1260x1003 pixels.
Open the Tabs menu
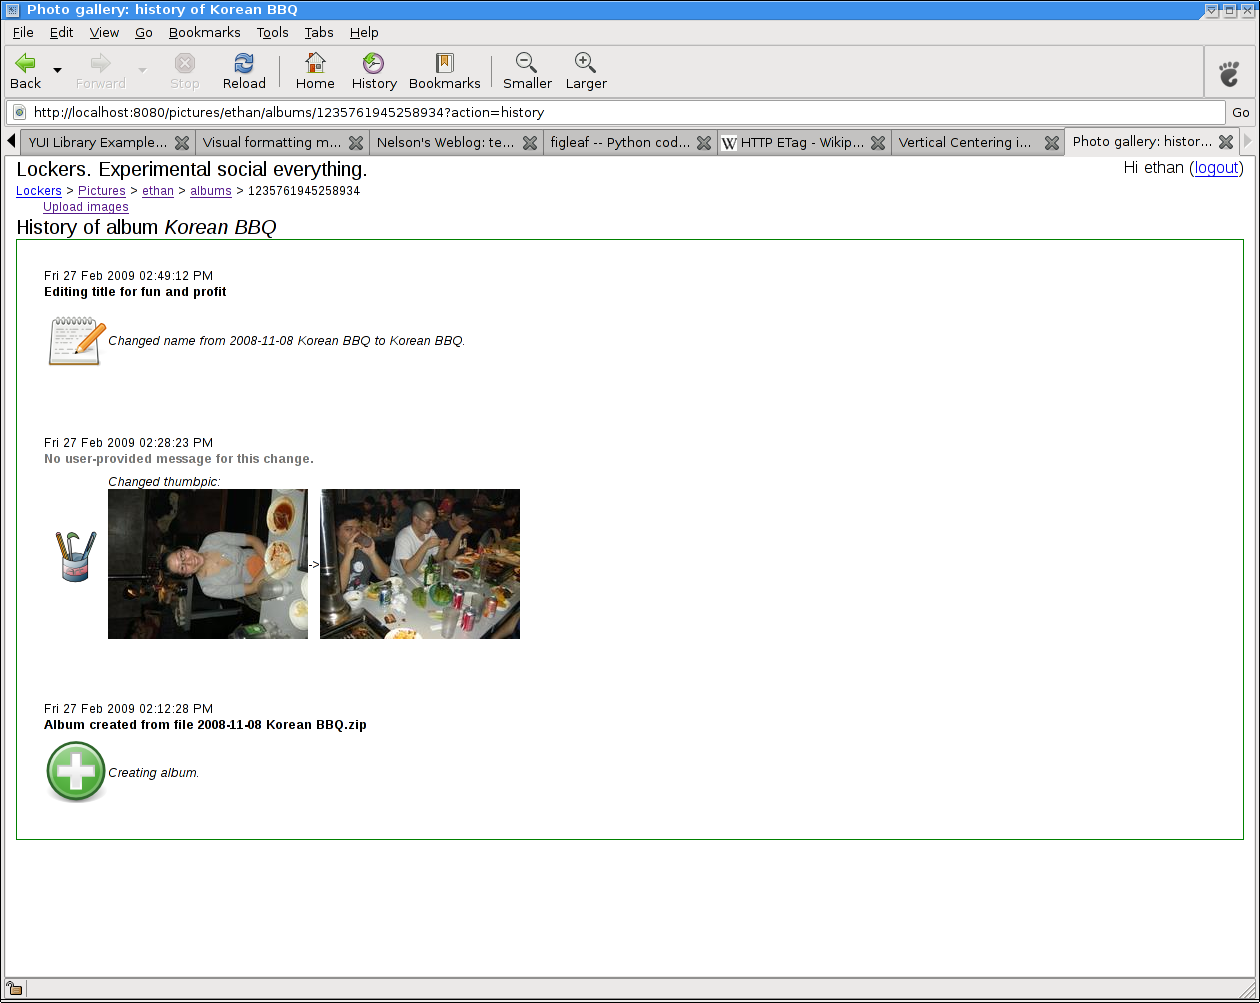[x=319, y=32]
